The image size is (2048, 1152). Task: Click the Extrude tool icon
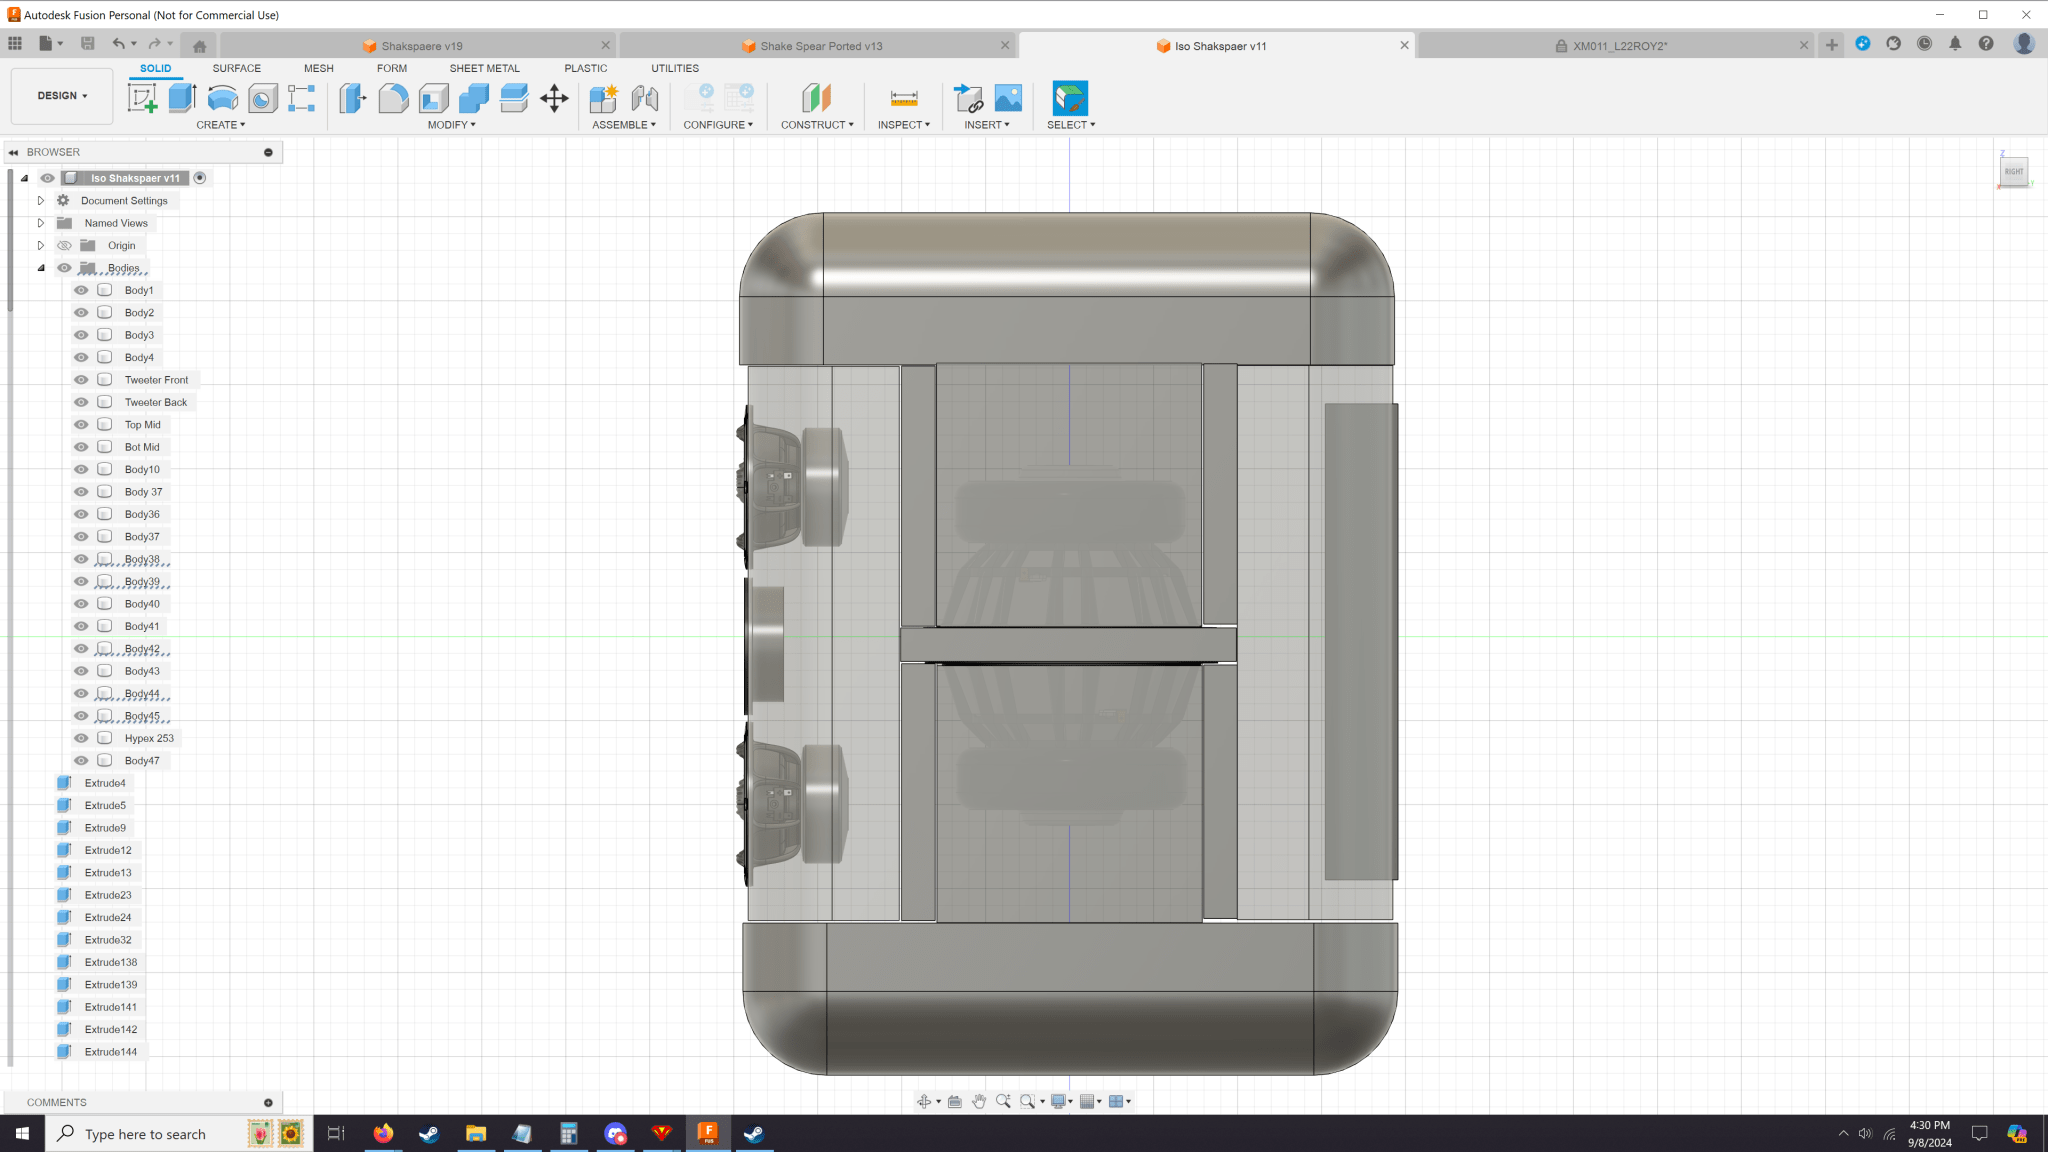(x=182, y=98)
